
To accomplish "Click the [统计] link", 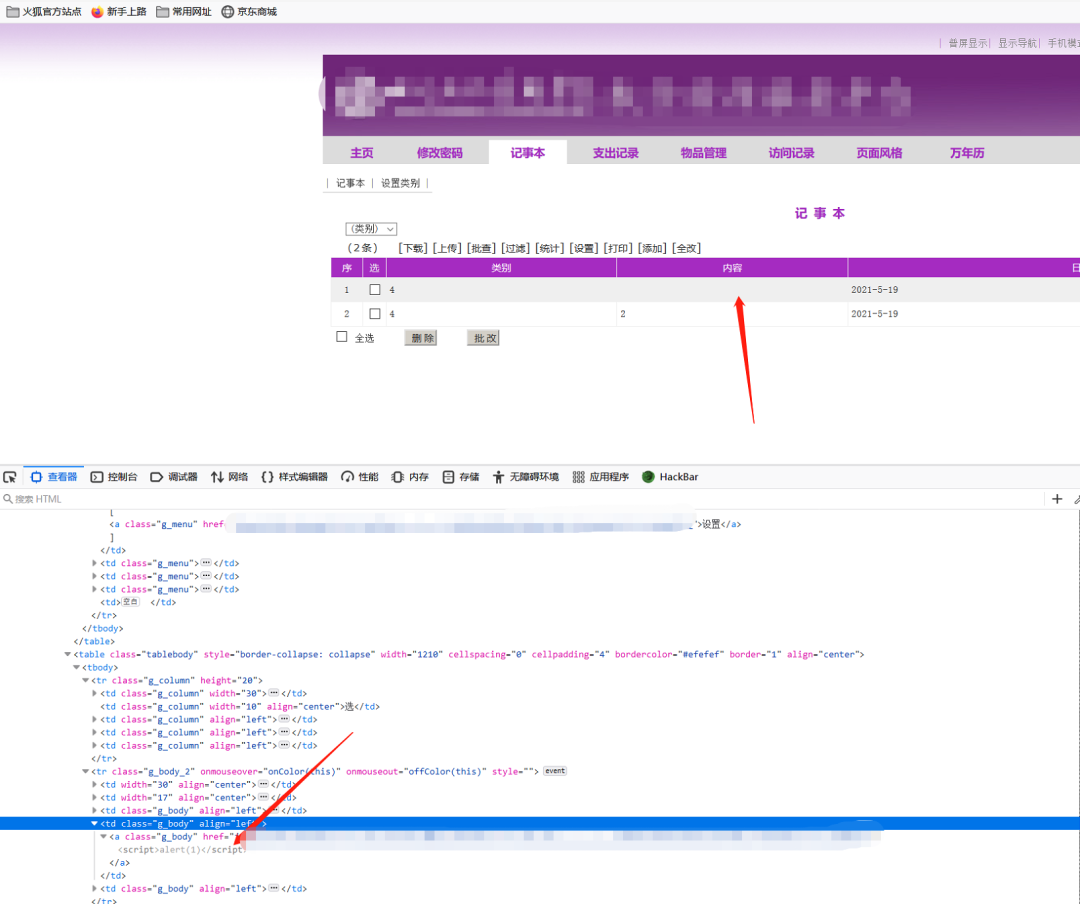I will coord(550,248).
